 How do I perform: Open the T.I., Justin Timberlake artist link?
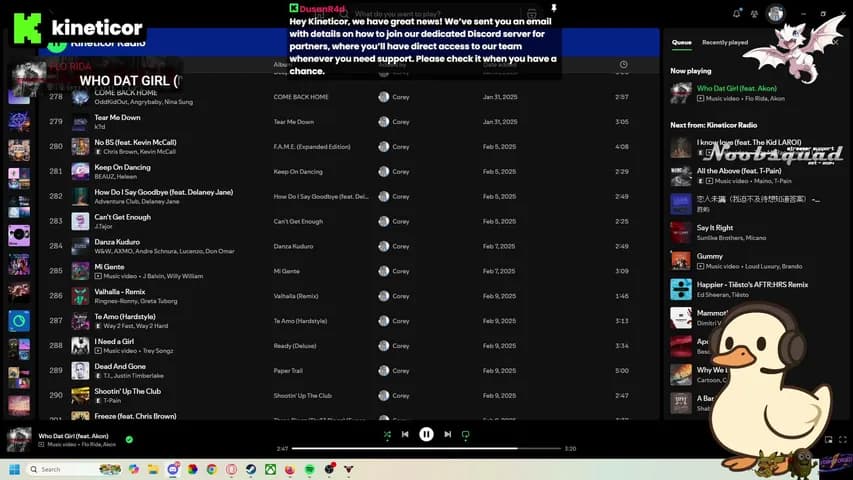(133, 376)
